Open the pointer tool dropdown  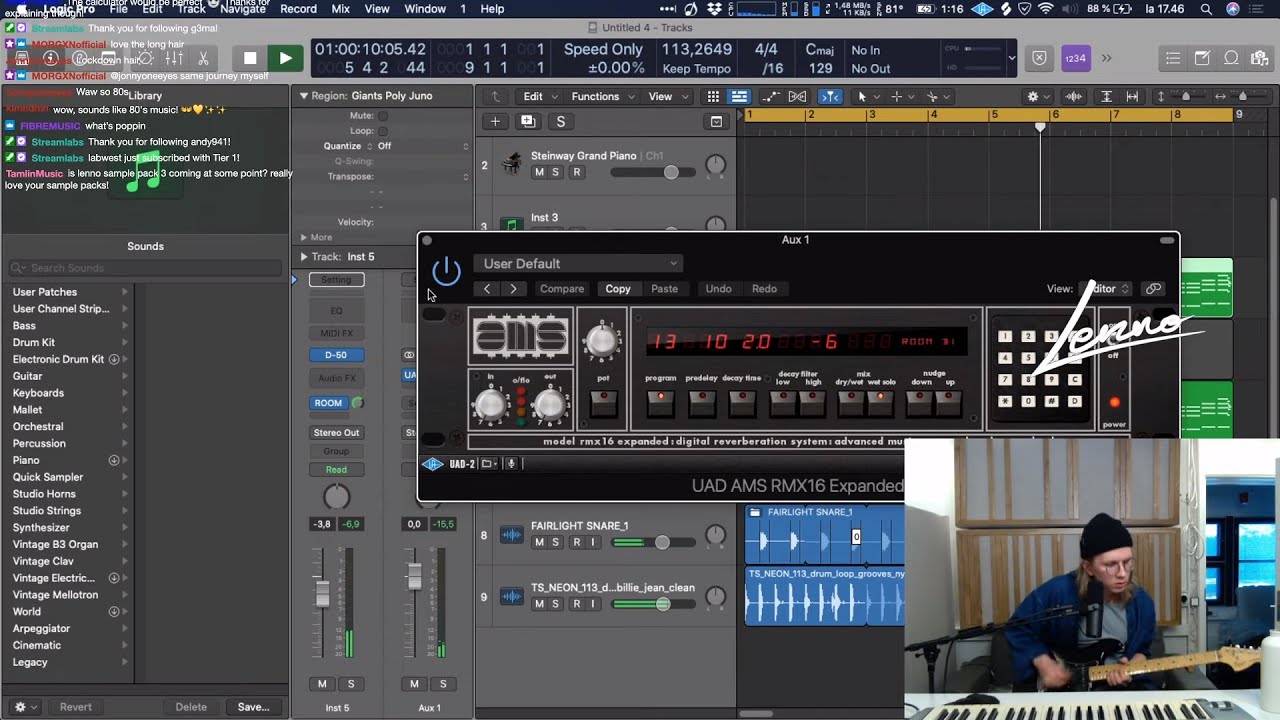click(866, 97)
